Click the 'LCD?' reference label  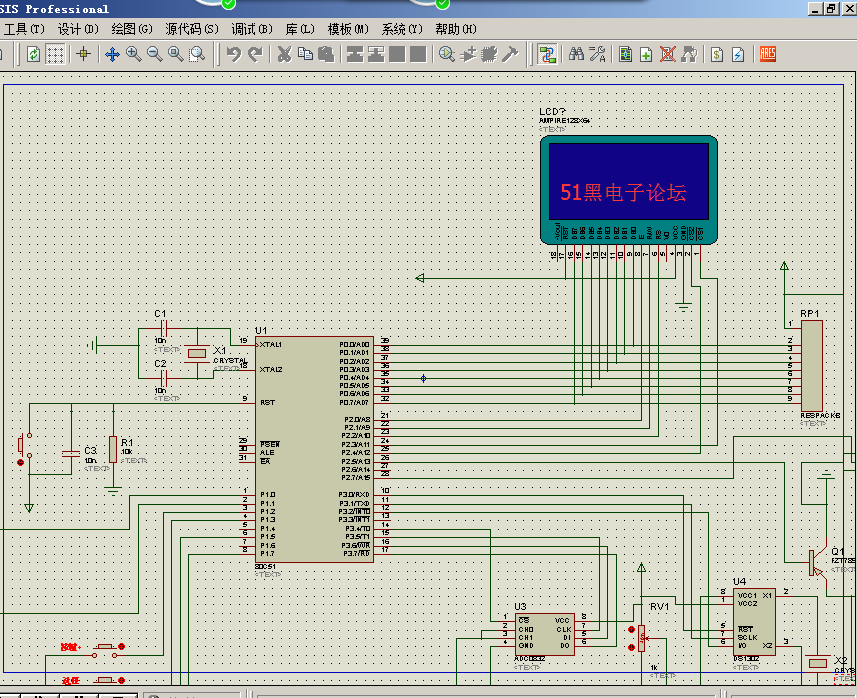tap(552, 112)
